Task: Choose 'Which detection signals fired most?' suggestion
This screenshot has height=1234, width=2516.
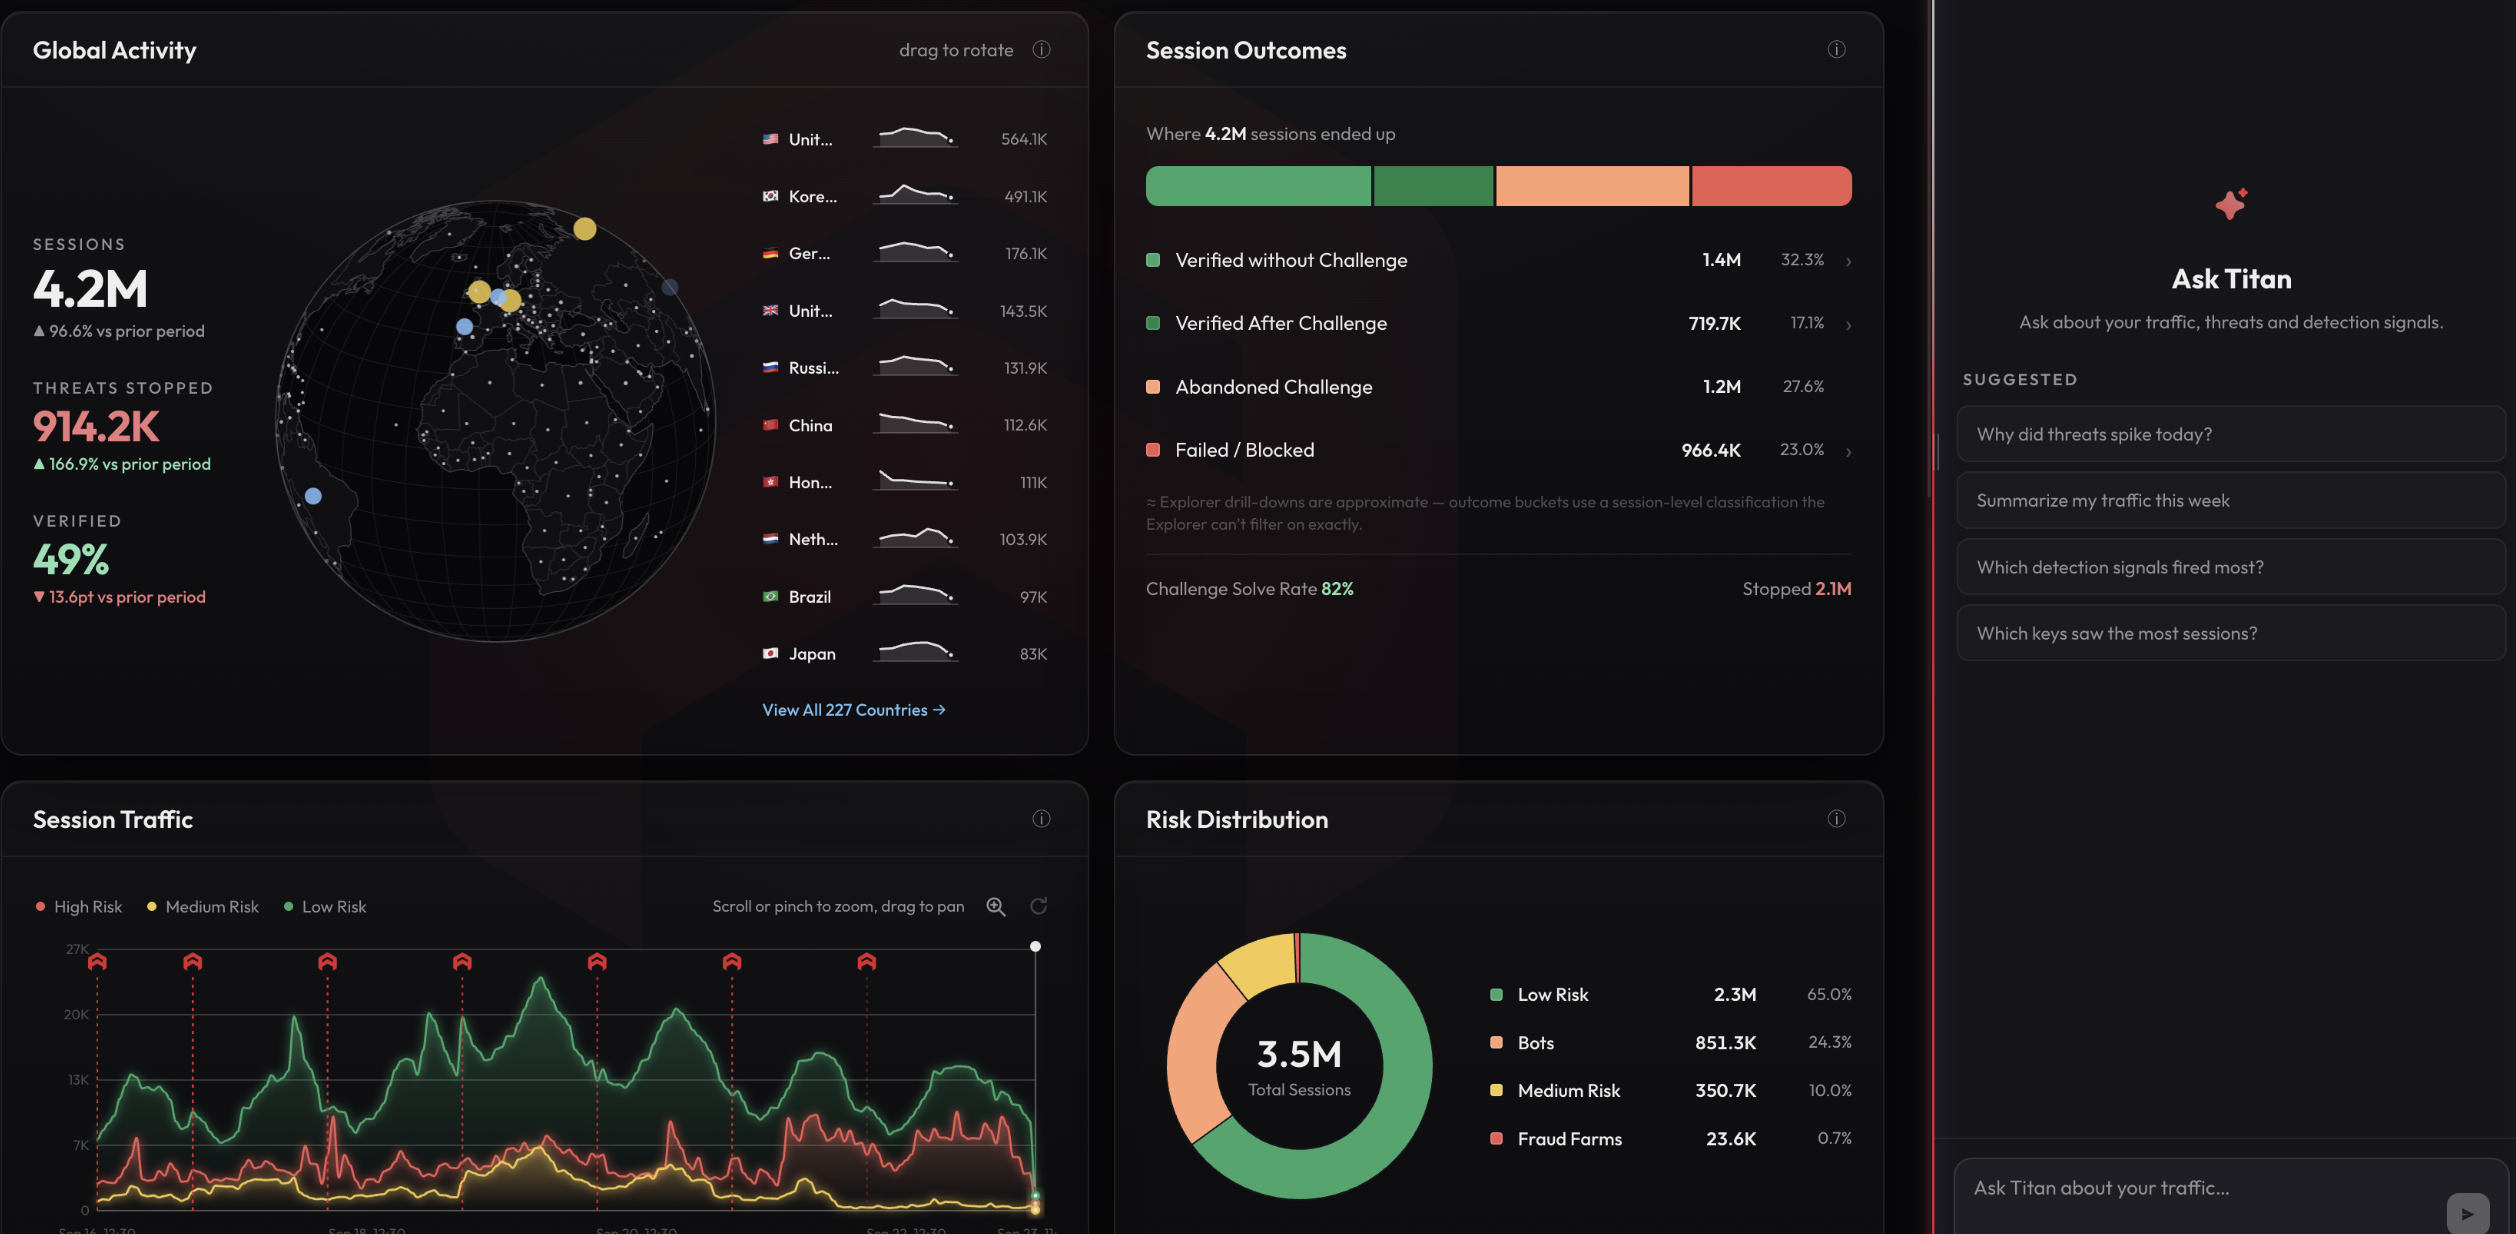Action: click(x=2230, y=567)
